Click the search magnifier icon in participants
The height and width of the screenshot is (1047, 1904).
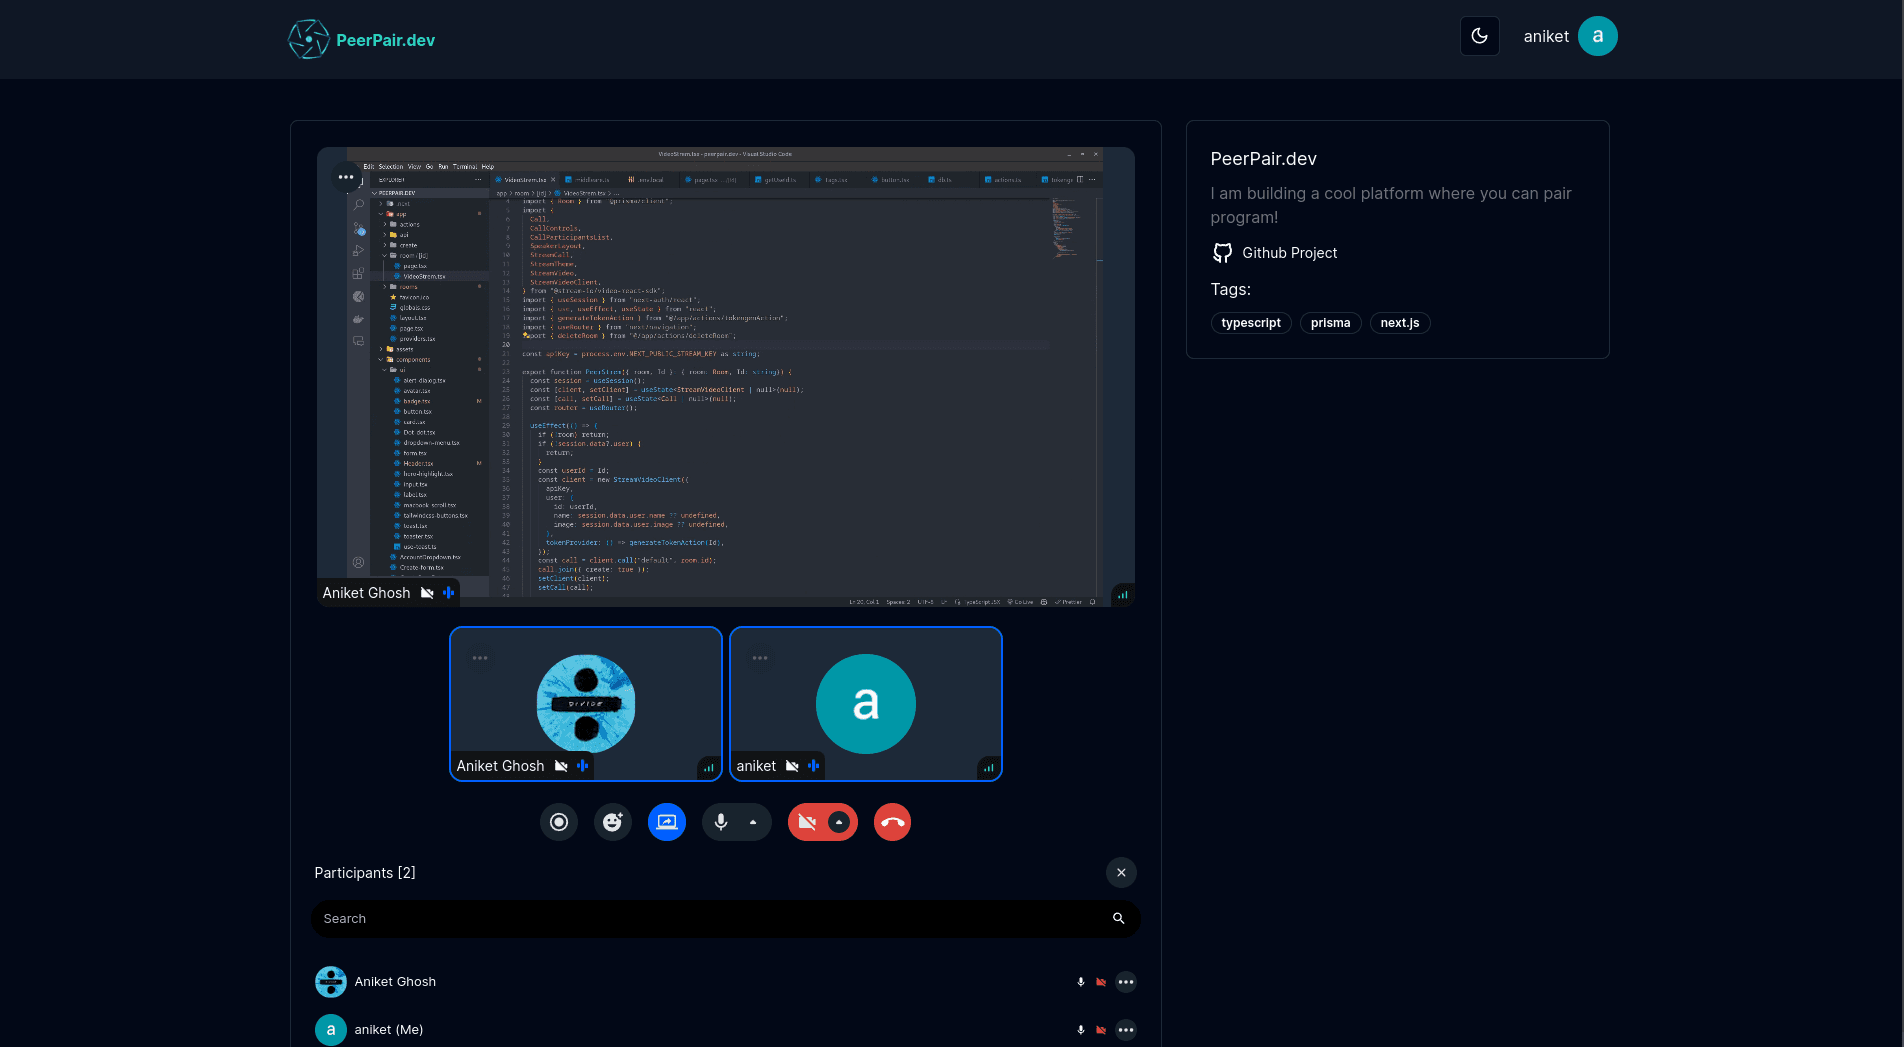tap(1118, 919)
